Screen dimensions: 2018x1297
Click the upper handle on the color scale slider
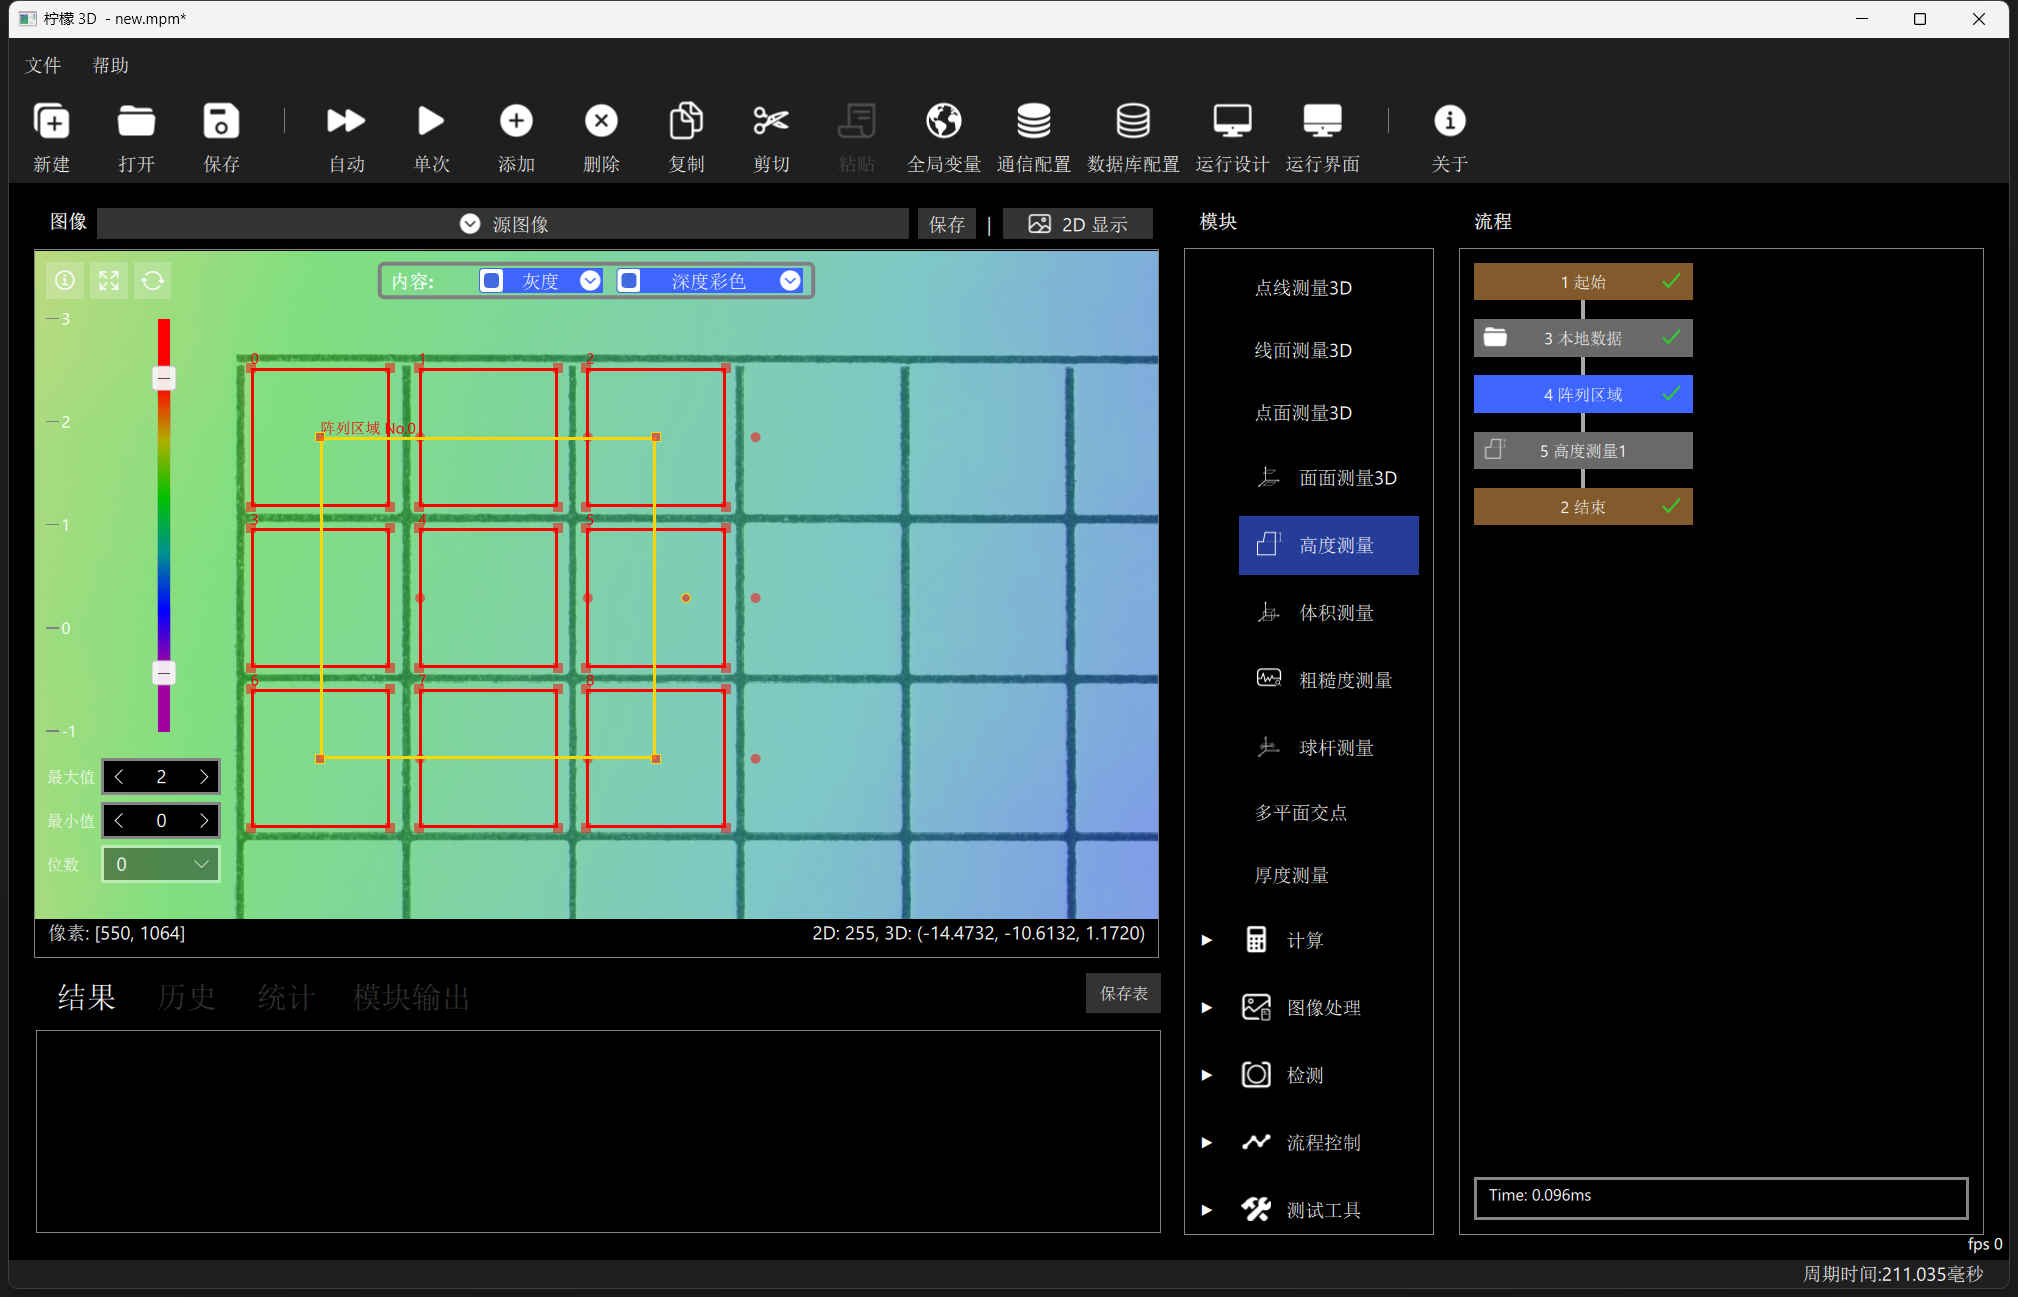(164, 378)
